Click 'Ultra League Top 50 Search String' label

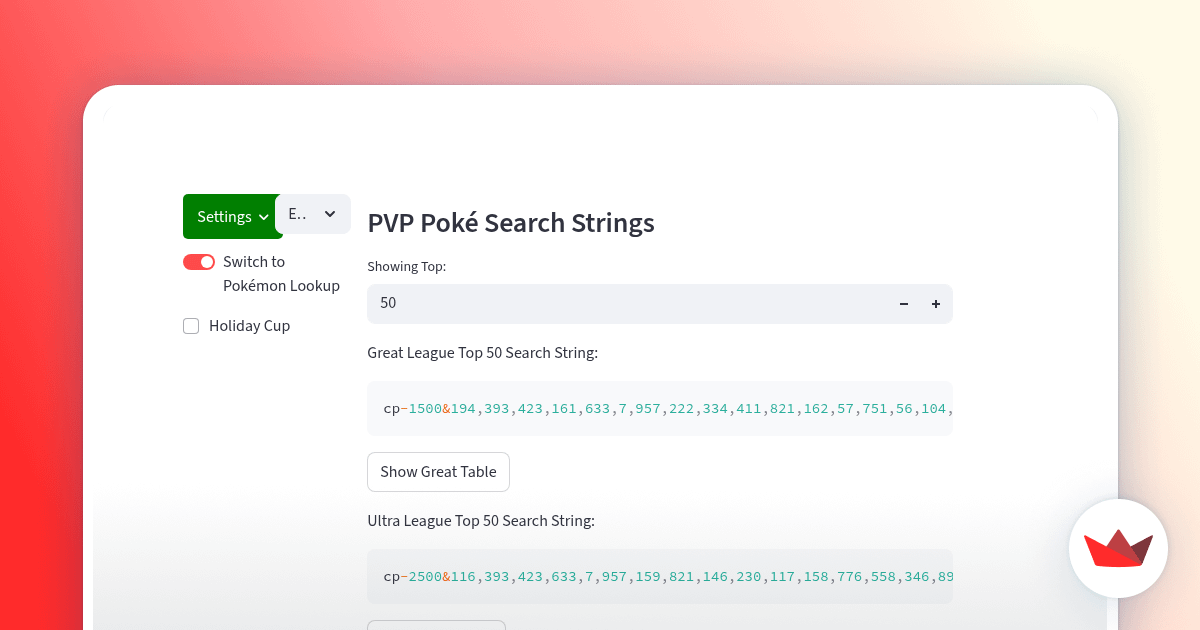(x=481, y=521)
